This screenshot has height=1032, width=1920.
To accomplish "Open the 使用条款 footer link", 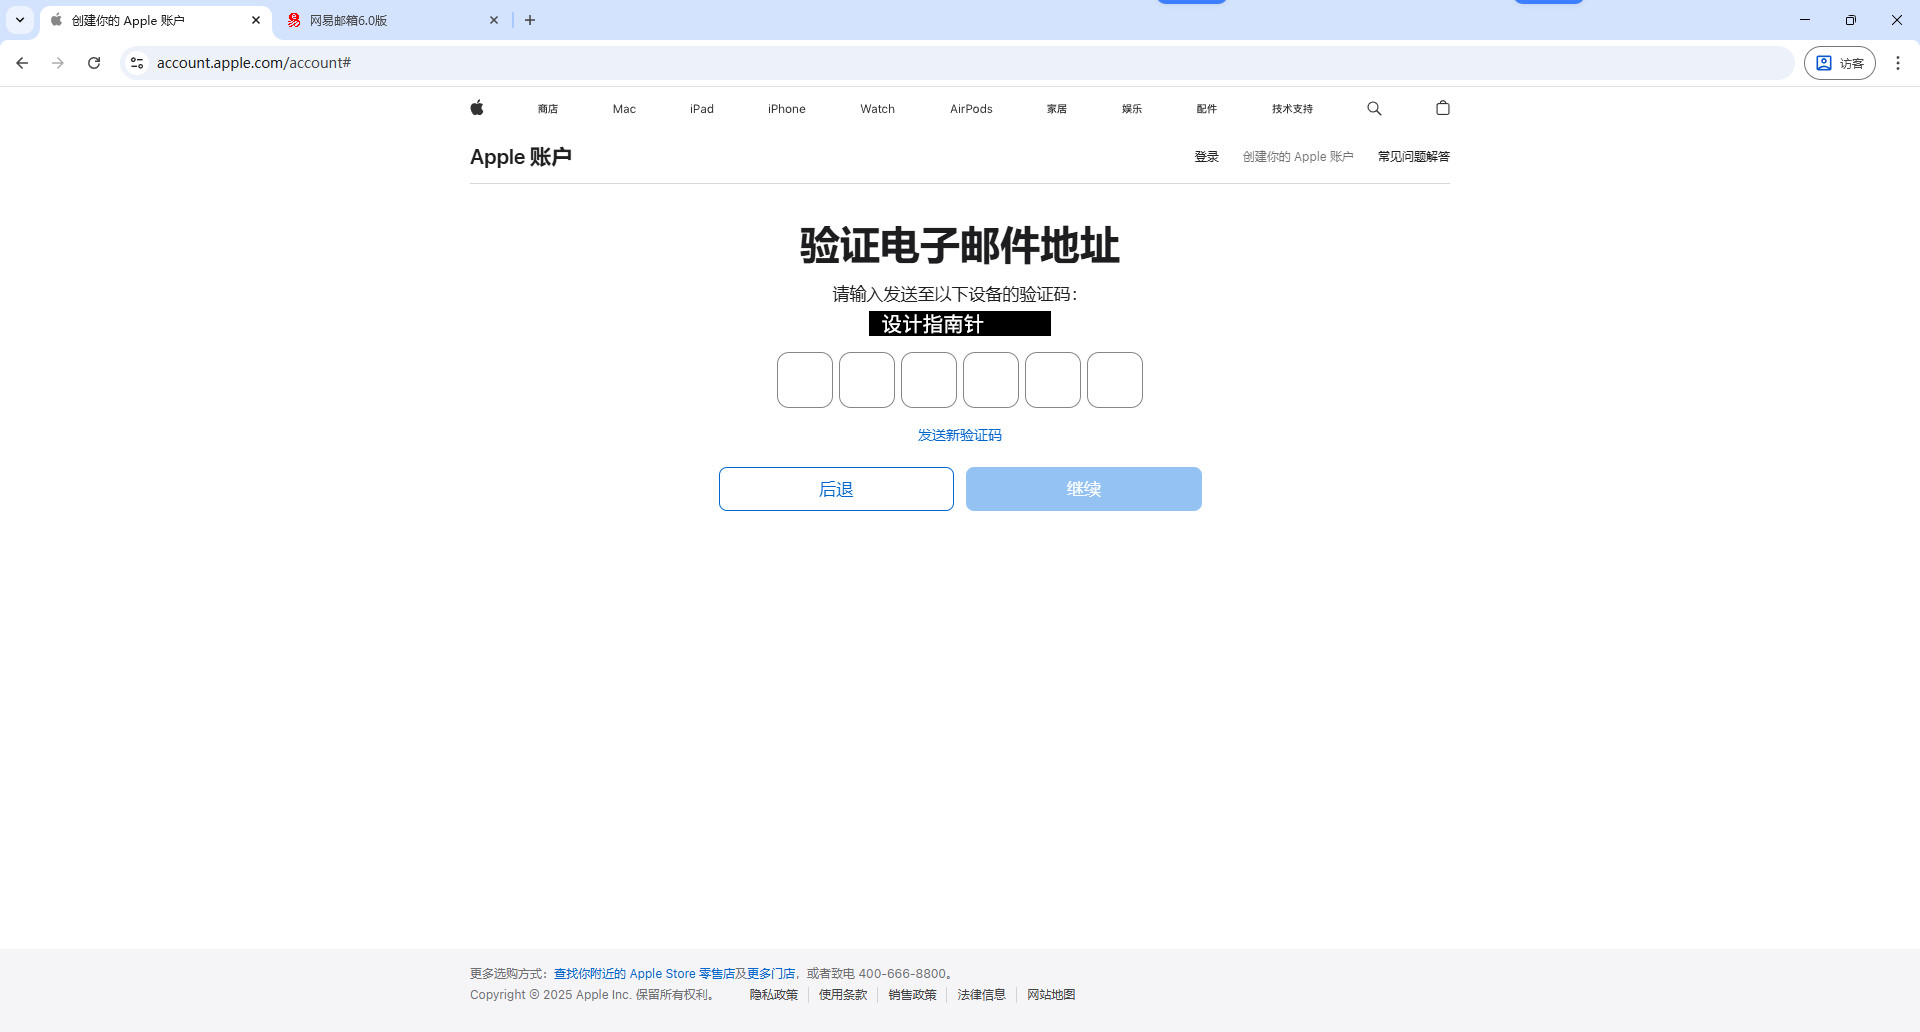I will tap(843, 995).
